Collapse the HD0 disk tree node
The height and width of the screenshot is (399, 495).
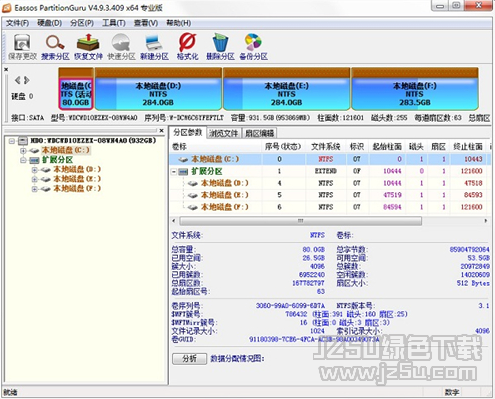coord(12,141)
